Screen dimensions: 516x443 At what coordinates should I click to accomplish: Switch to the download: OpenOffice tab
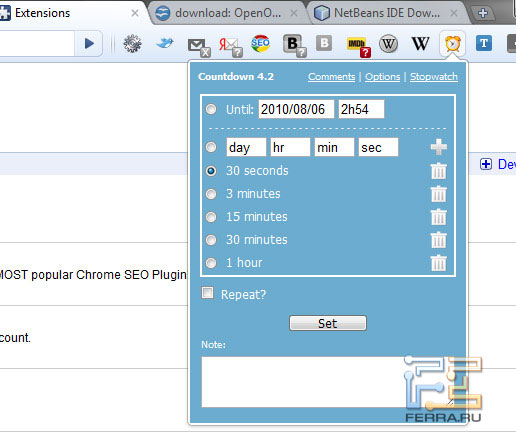point(227,13)
